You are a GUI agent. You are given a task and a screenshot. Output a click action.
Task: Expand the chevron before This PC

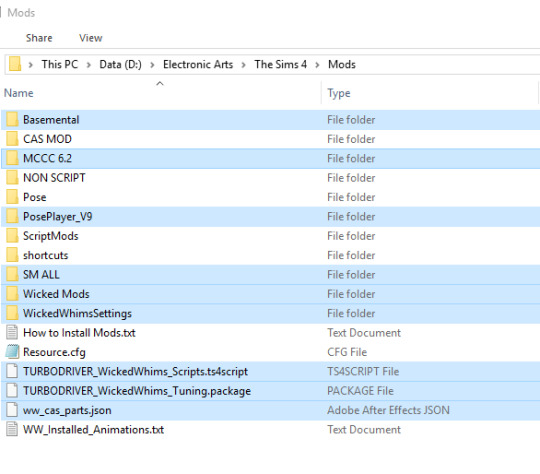(31, 65)
